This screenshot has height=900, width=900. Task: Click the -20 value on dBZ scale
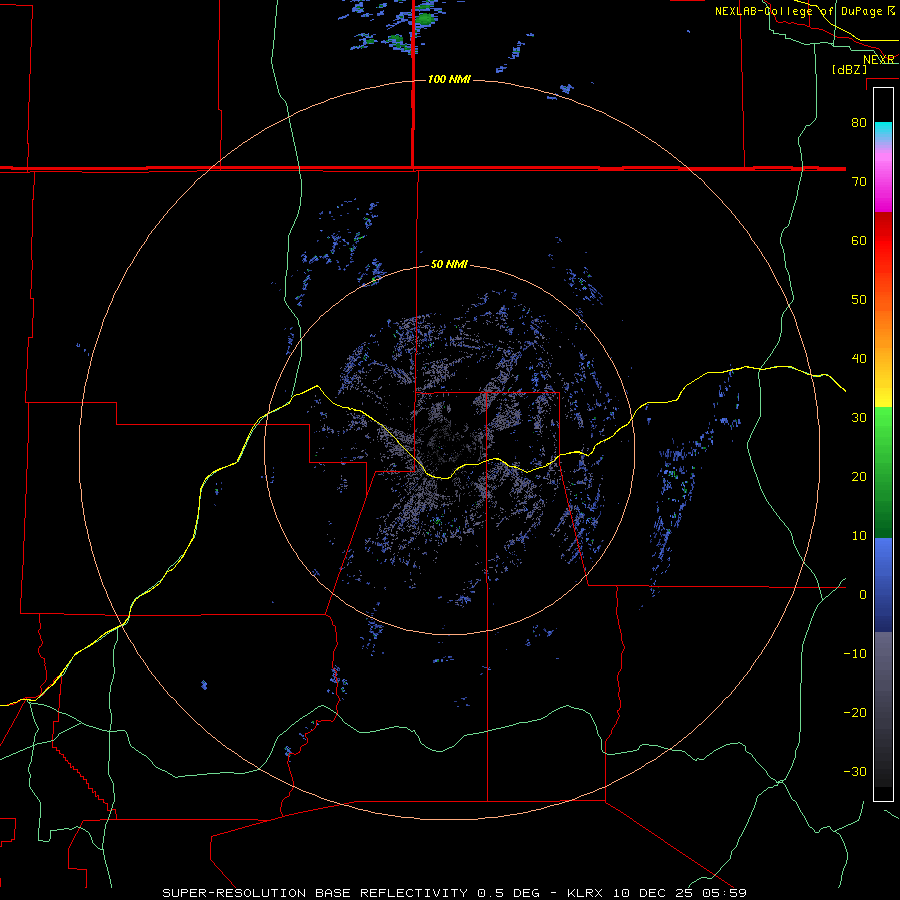855,713
